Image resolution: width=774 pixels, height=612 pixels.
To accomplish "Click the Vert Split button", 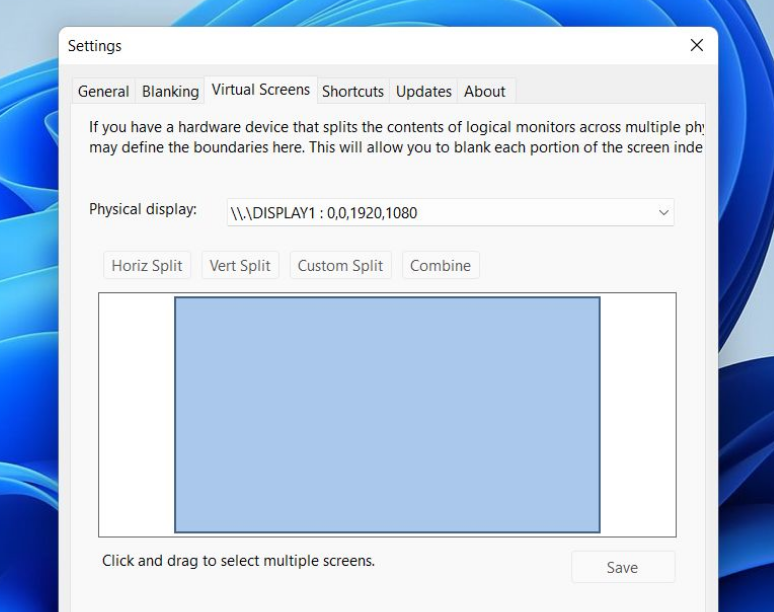I will tap(240, 266).
